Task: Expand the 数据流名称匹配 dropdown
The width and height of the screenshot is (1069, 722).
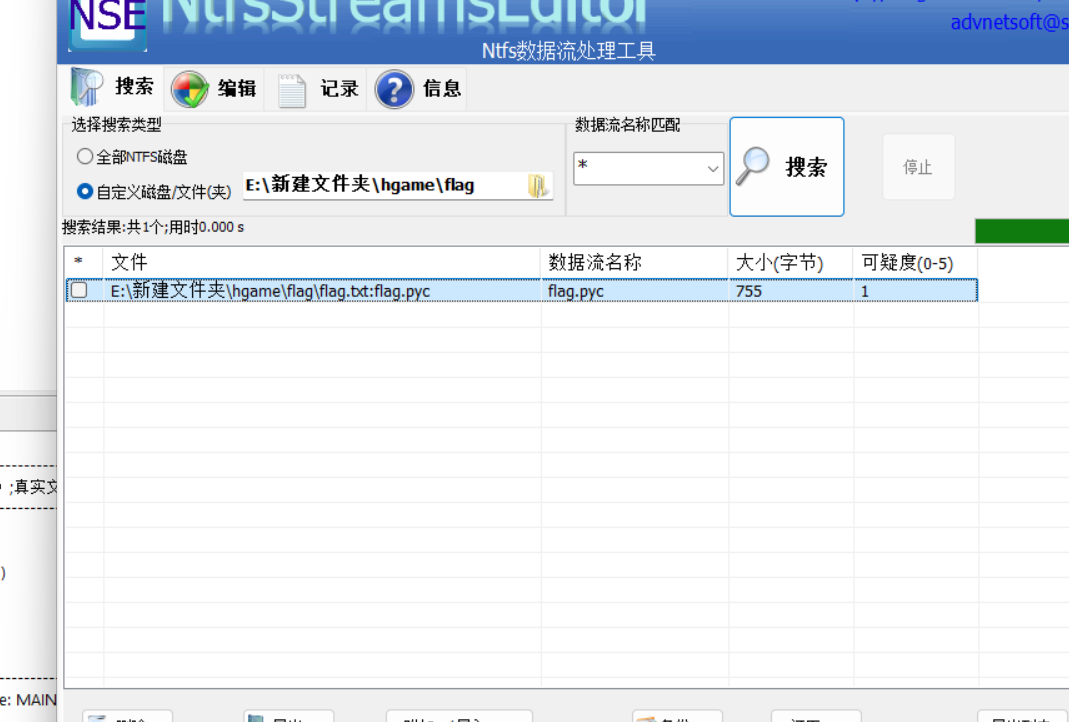Action: [x=713, y=169]
